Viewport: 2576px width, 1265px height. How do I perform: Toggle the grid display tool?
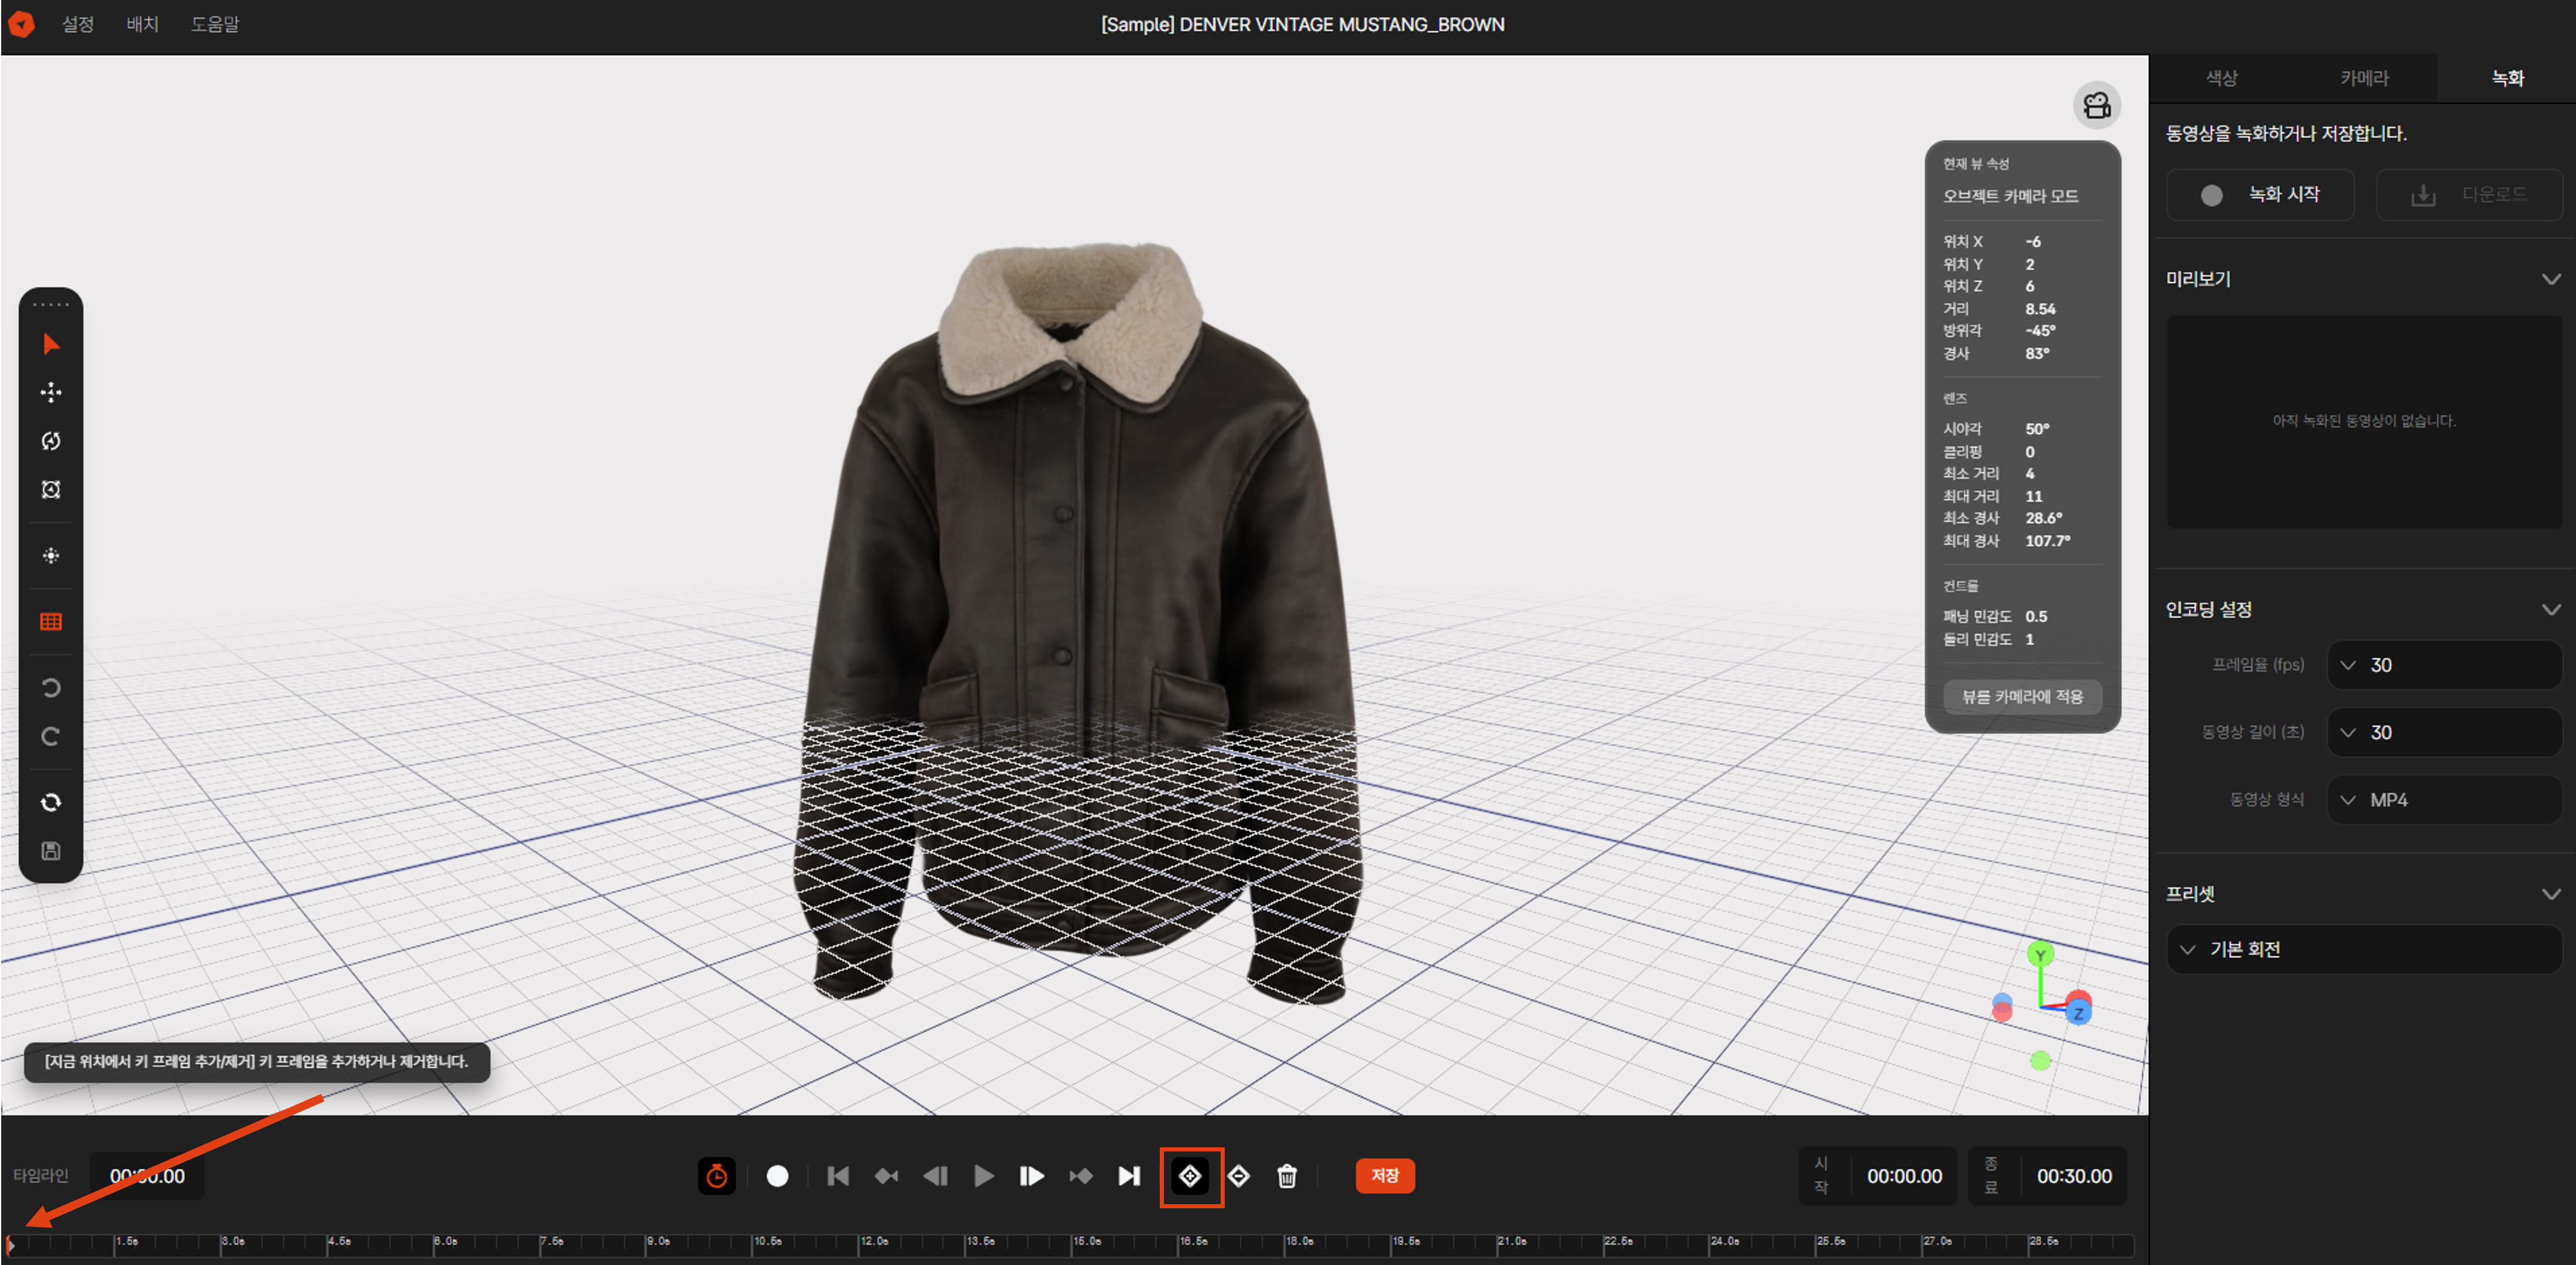51,621
